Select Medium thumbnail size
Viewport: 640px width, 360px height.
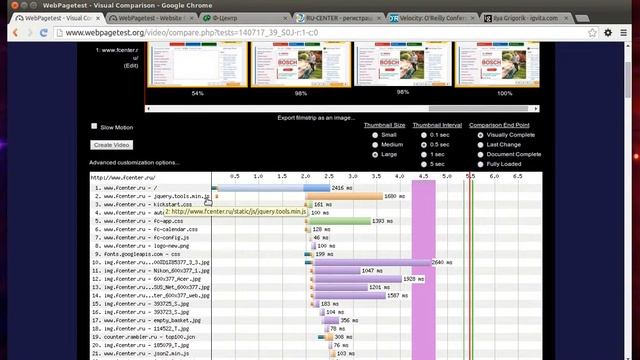[375, 145]
